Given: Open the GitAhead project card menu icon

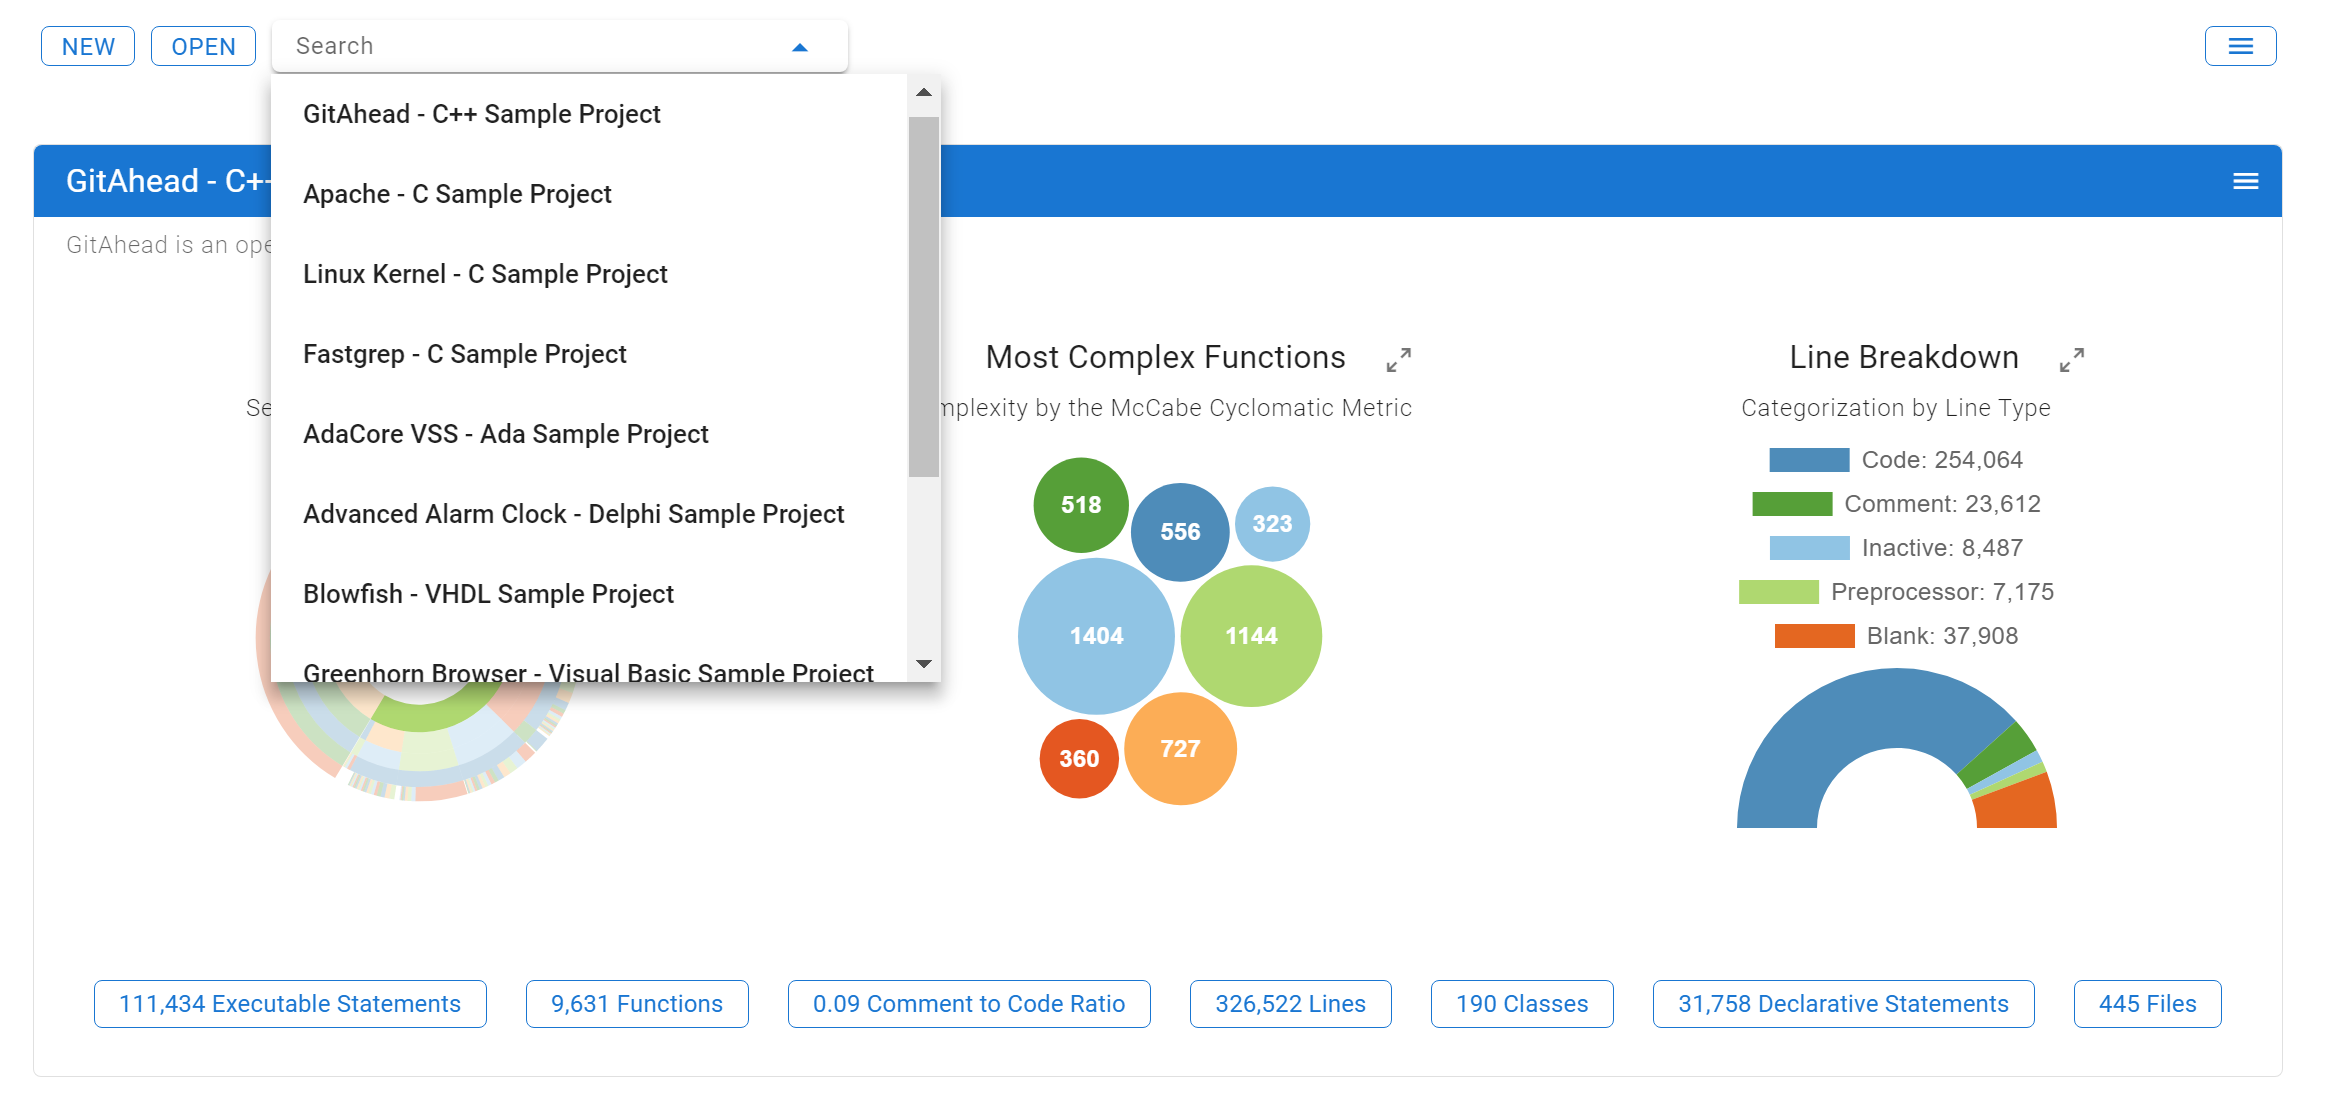Looking at the screenshot, I should click(2245, 181).
